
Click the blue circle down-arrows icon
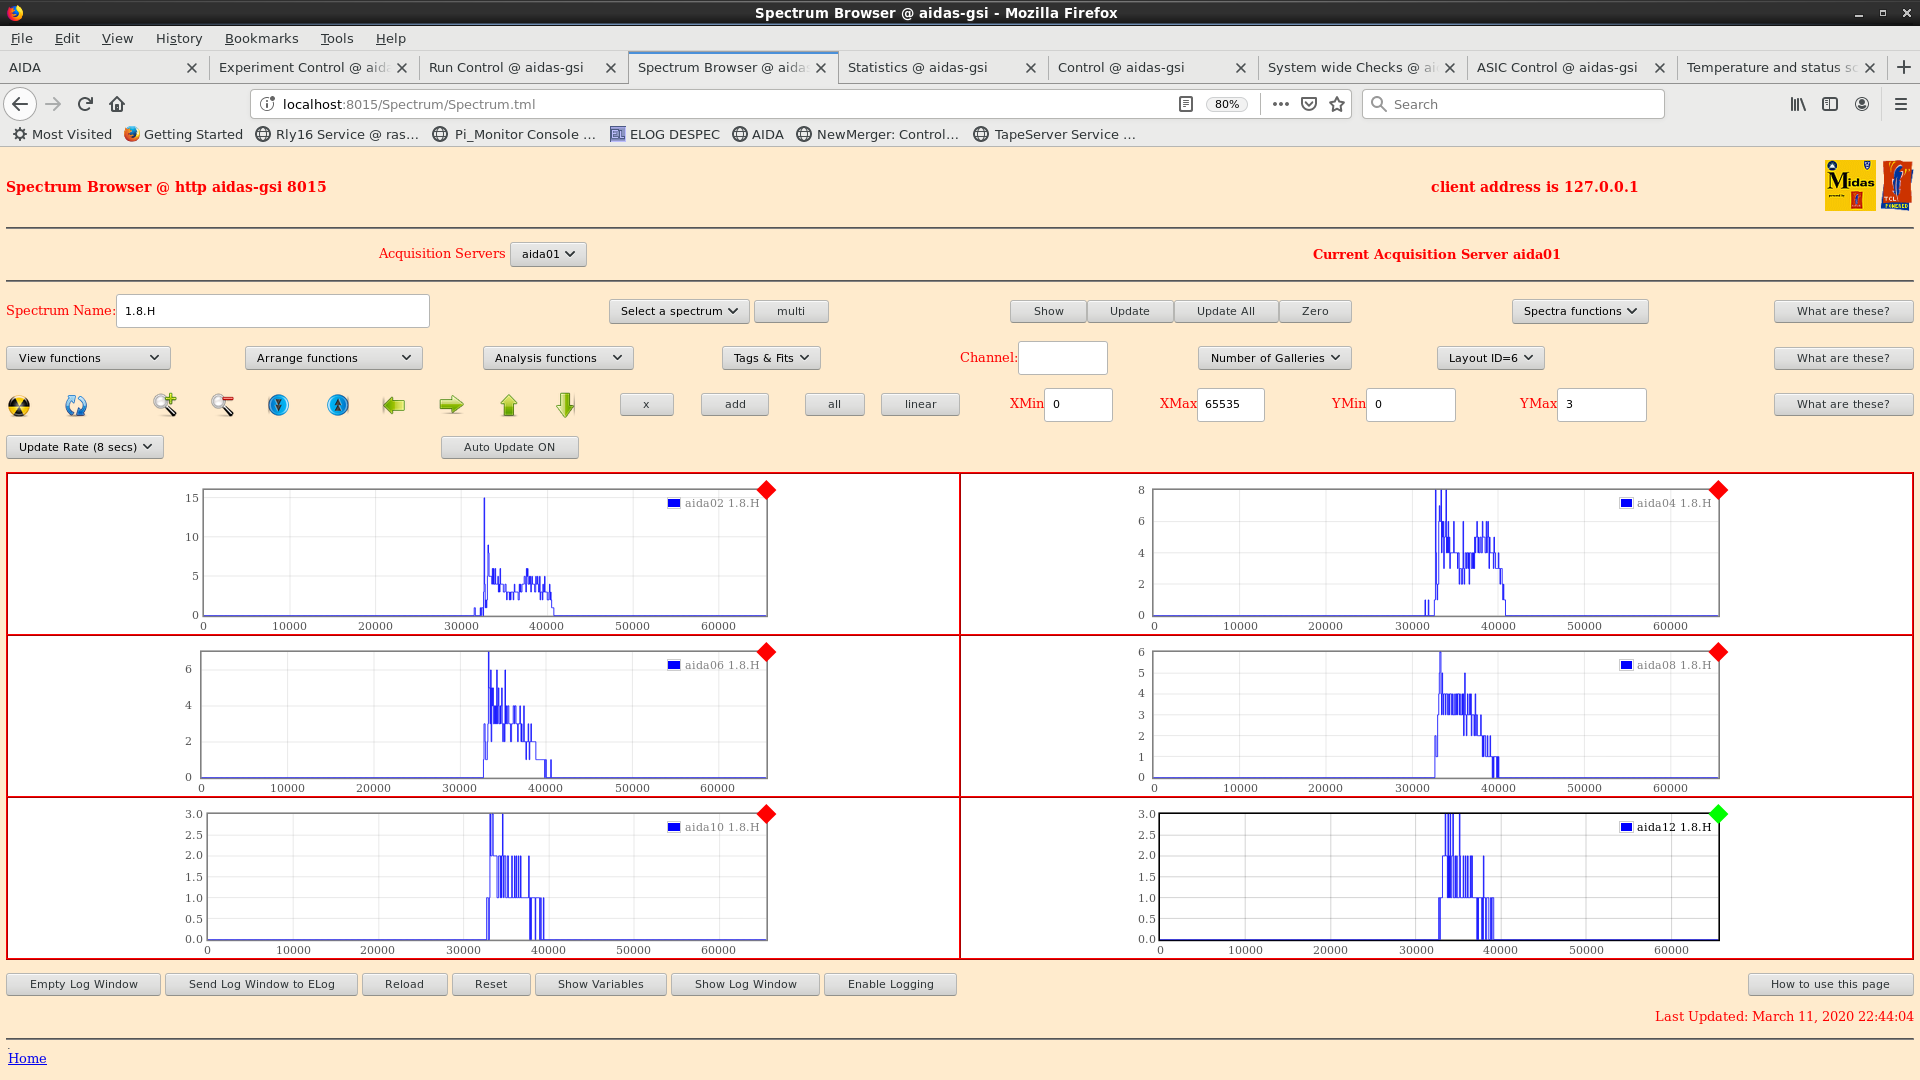pyautogui.click(x=278, y=405)
